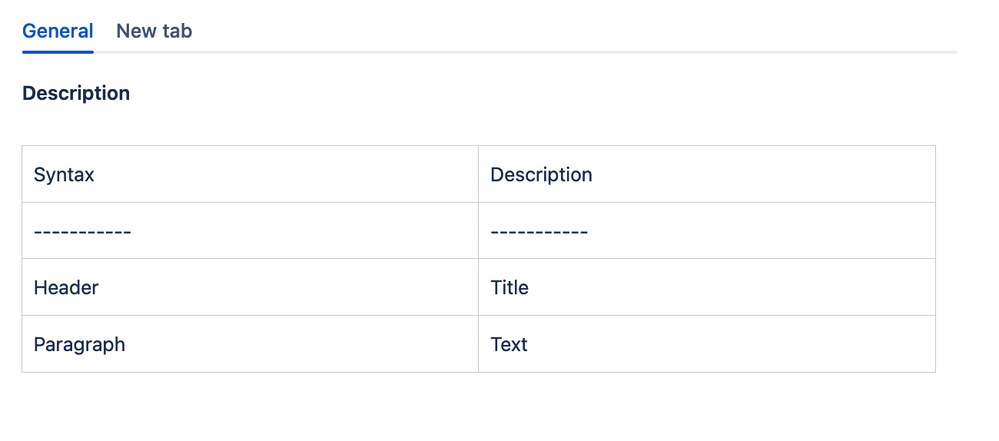Viewport: 999px width, 441px height.
Task: Switch to the General tab
Action: pyautogui.click(x=58, y=31)
